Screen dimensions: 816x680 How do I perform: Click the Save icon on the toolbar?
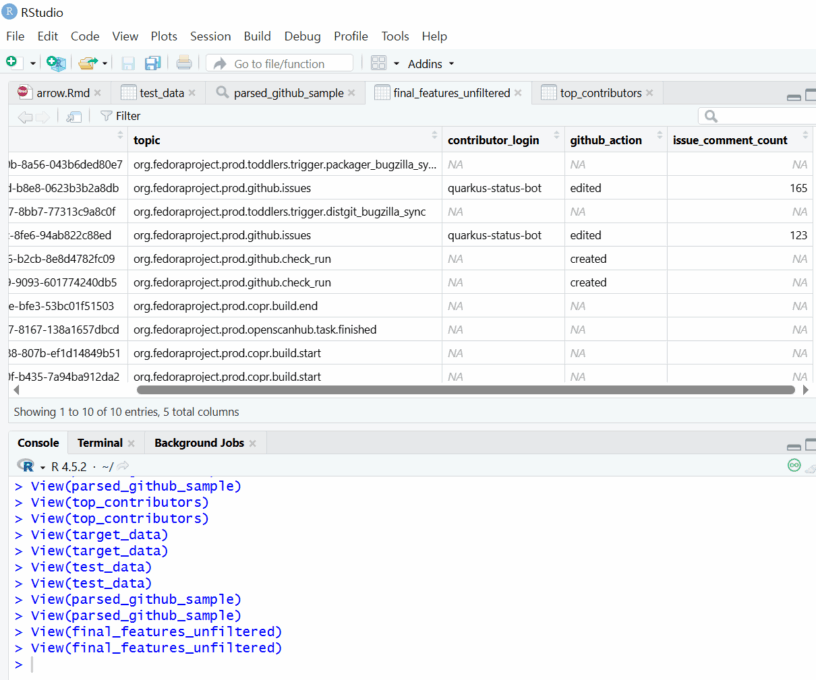[x=128, y=62]
